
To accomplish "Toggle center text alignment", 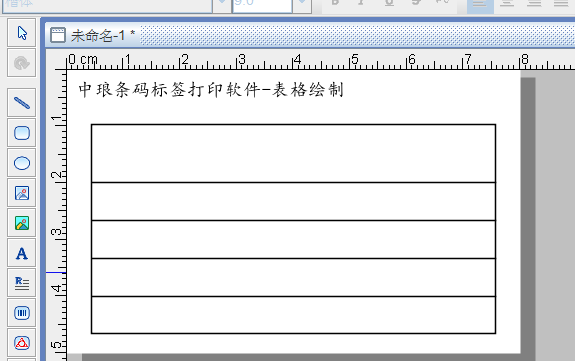I will (x=507, y=5).
